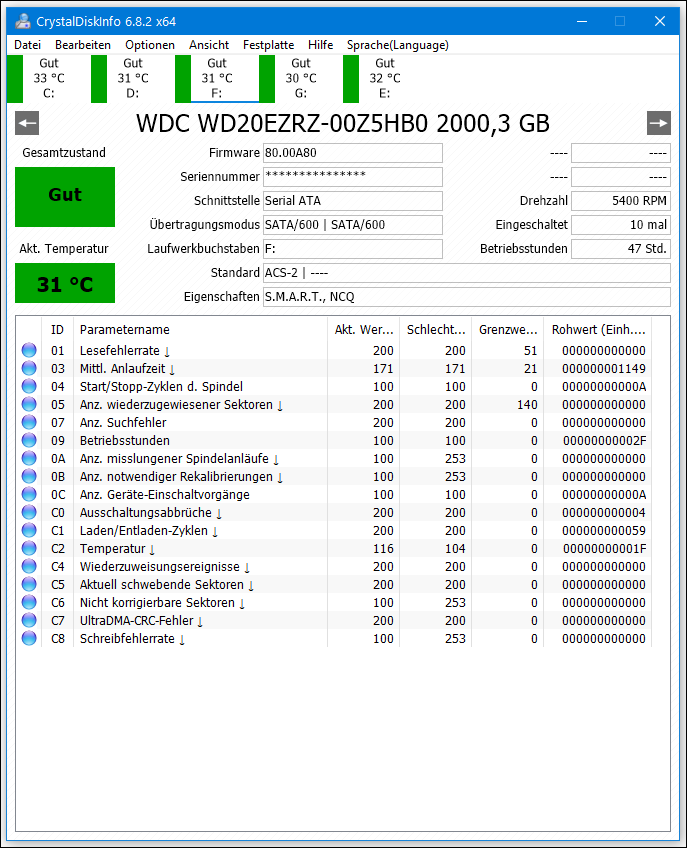The image size is (687, 848).
Task: Click the Firmware field 80.00A80
Action: 353,153
